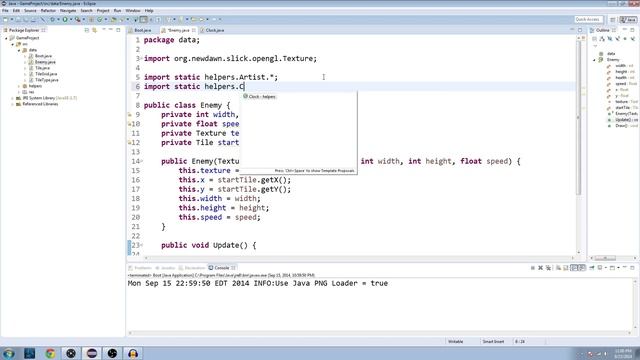Expand the helpers package node
This screenshot has width=640, height=360.
(x=19, y=86)
